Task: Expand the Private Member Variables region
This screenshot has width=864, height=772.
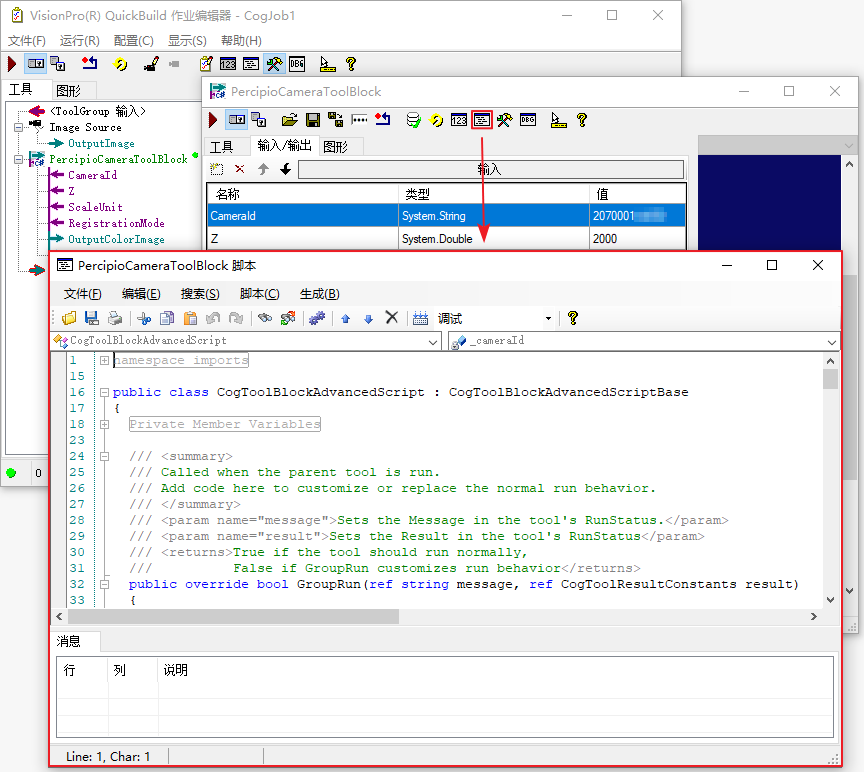Action: pos(104,424)
